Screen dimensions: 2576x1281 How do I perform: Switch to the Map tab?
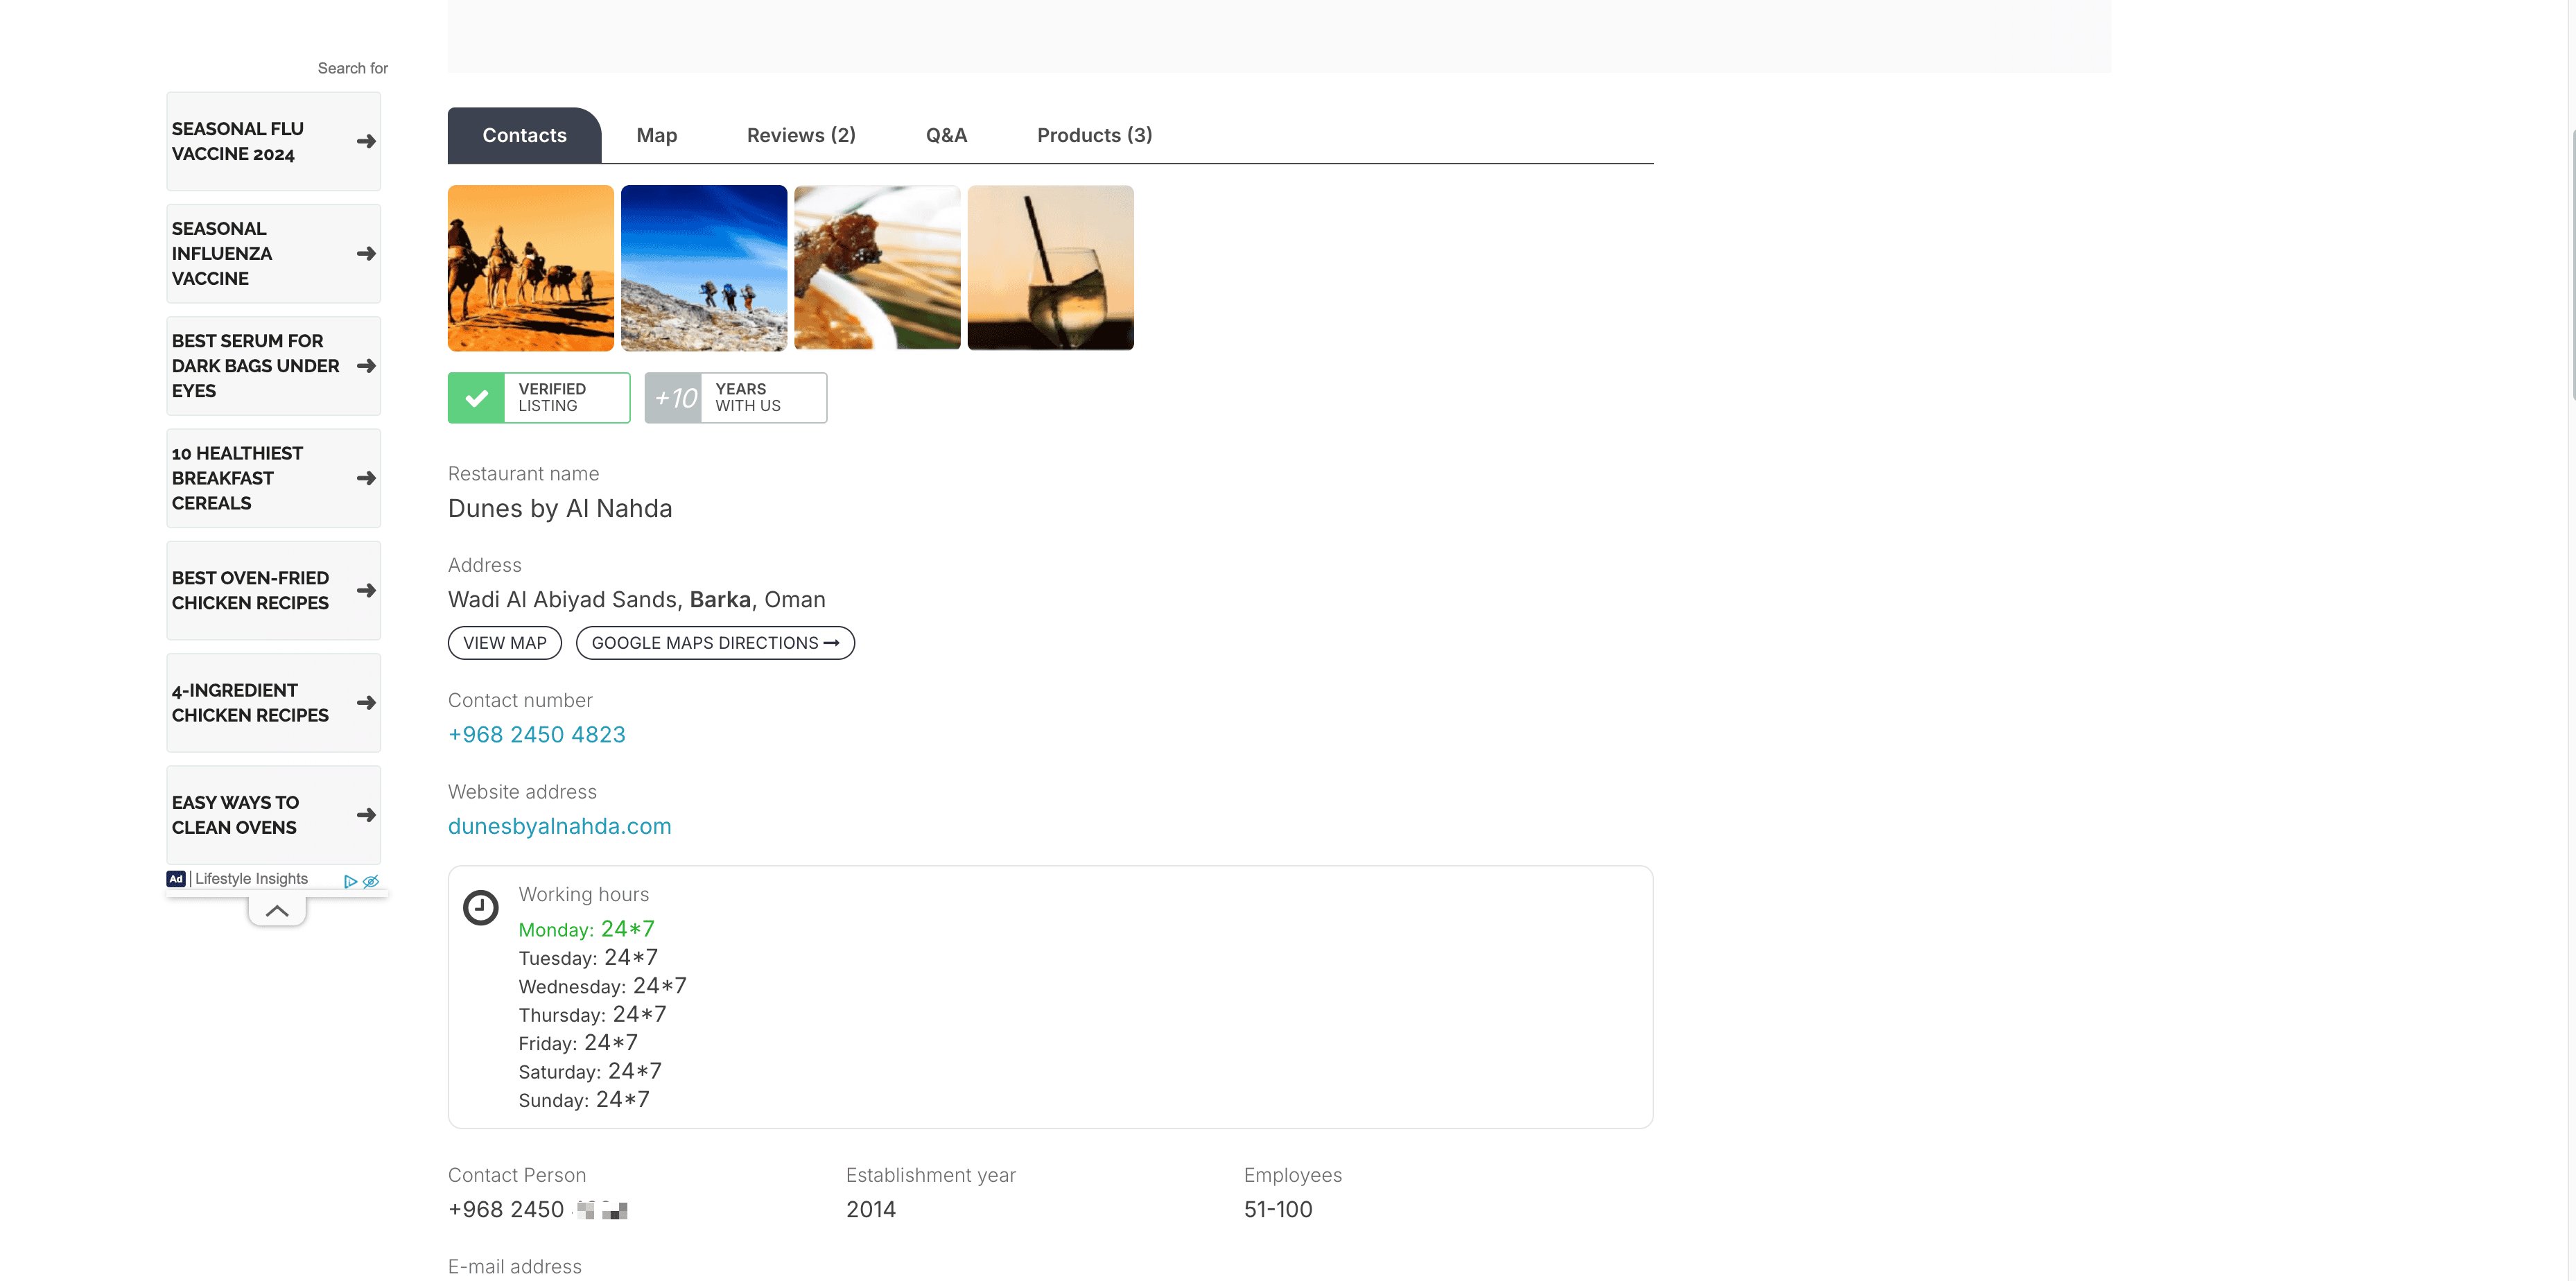click(x=656, y=135)
